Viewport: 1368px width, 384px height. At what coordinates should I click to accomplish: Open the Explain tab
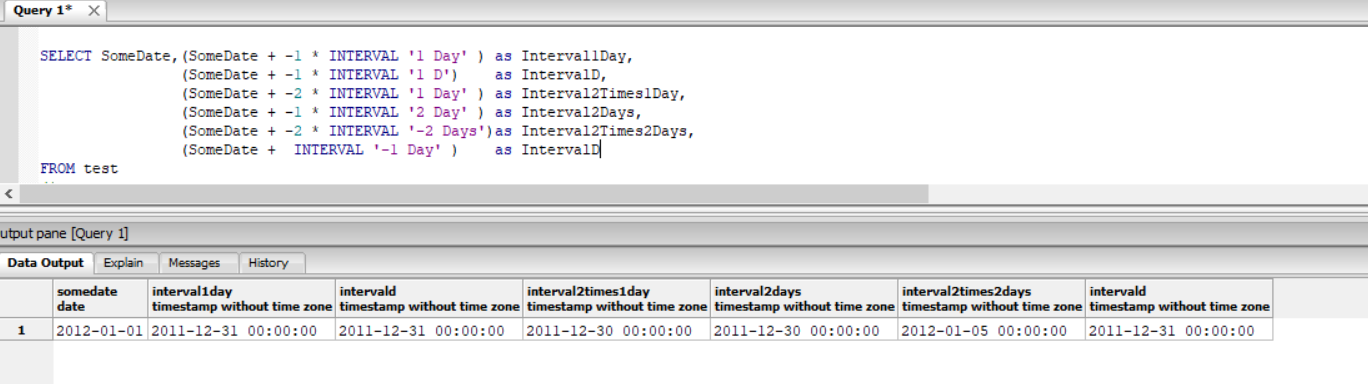(x=123, y=263)
